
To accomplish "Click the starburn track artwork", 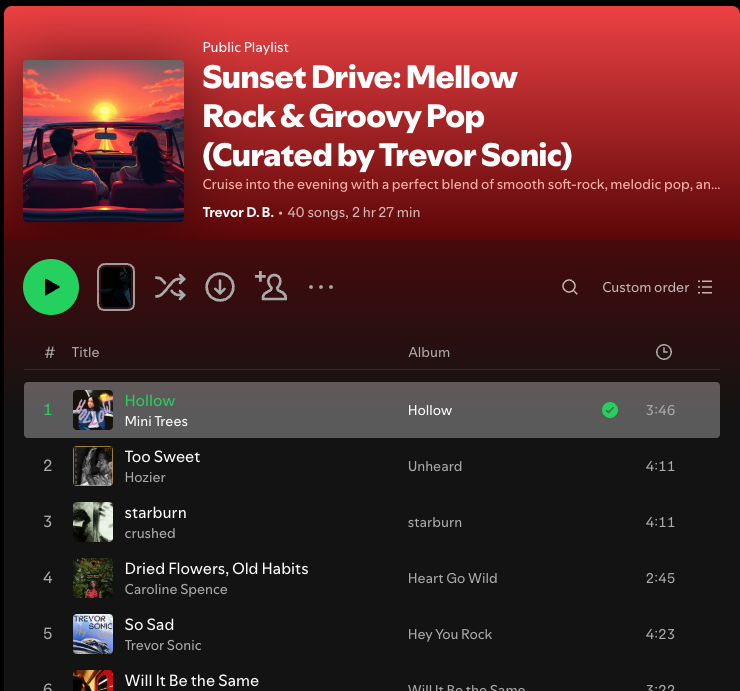I will click(x=93, y=522).
